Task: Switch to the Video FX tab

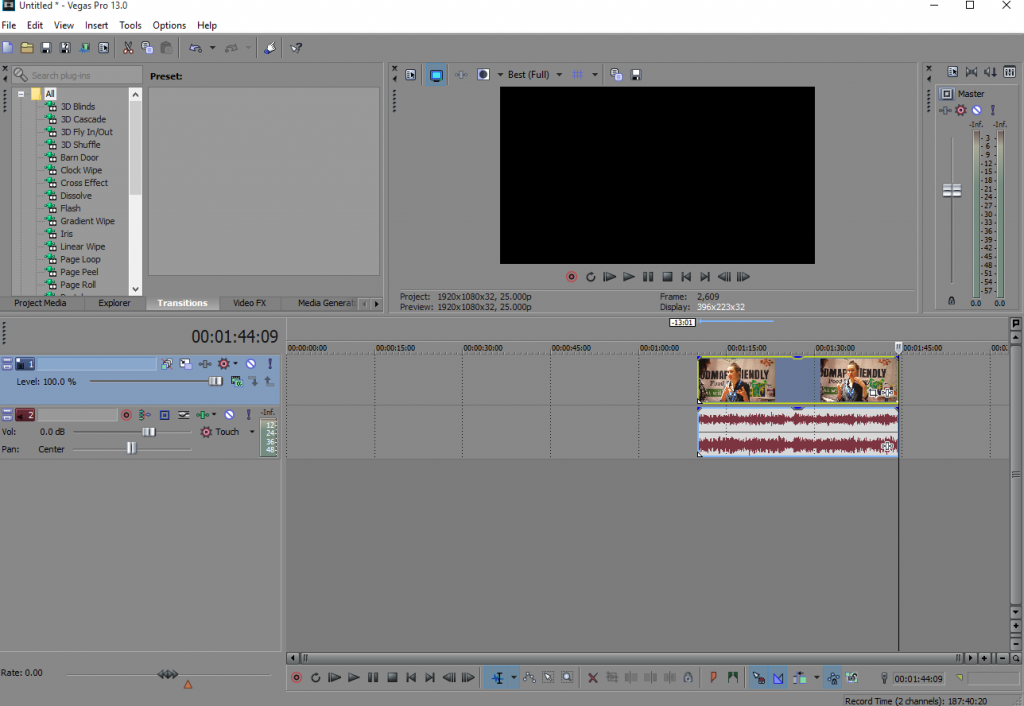Action: tap(249, 303)
